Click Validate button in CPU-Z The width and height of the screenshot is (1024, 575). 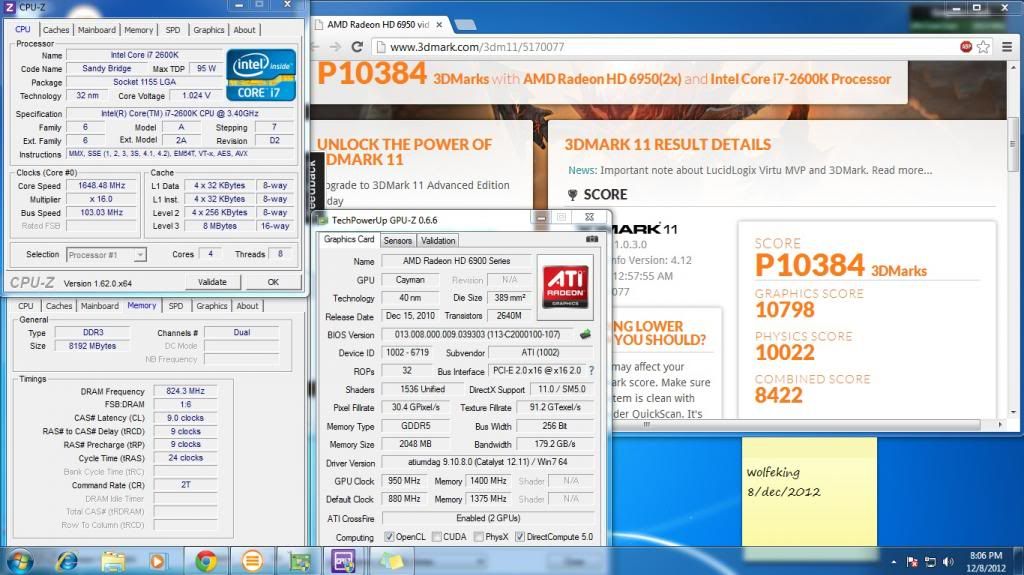pos(212,282)
